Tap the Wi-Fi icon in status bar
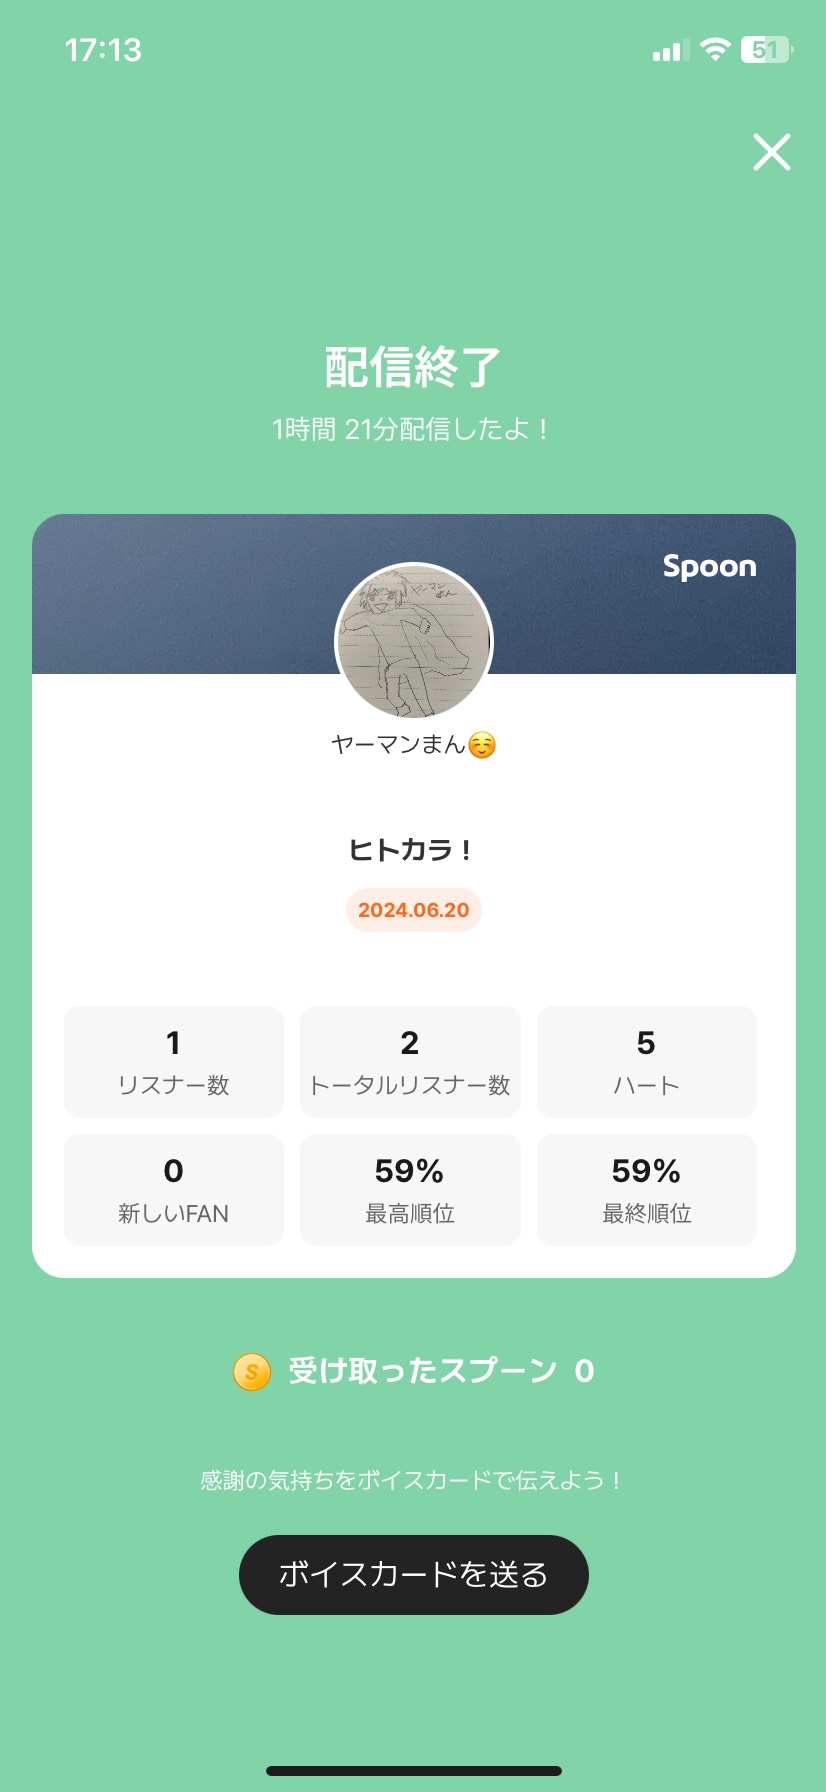826x1792 pixels. [715, 49]
